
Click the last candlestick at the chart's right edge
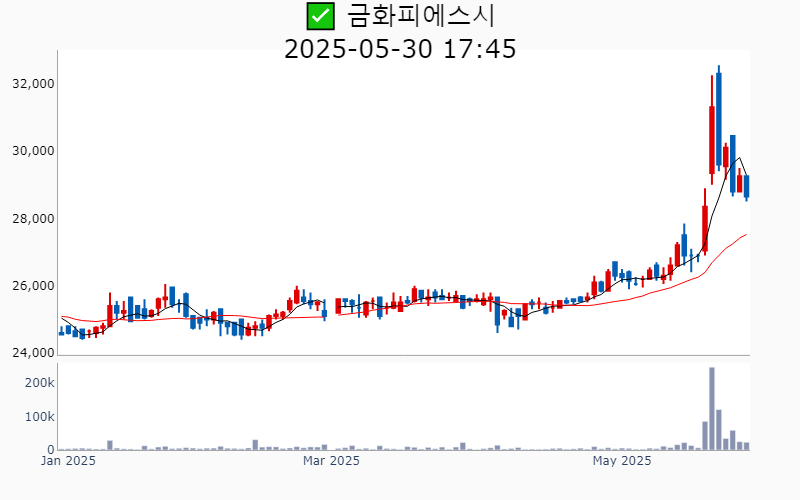pyautogui.click(x=746, y=187)
